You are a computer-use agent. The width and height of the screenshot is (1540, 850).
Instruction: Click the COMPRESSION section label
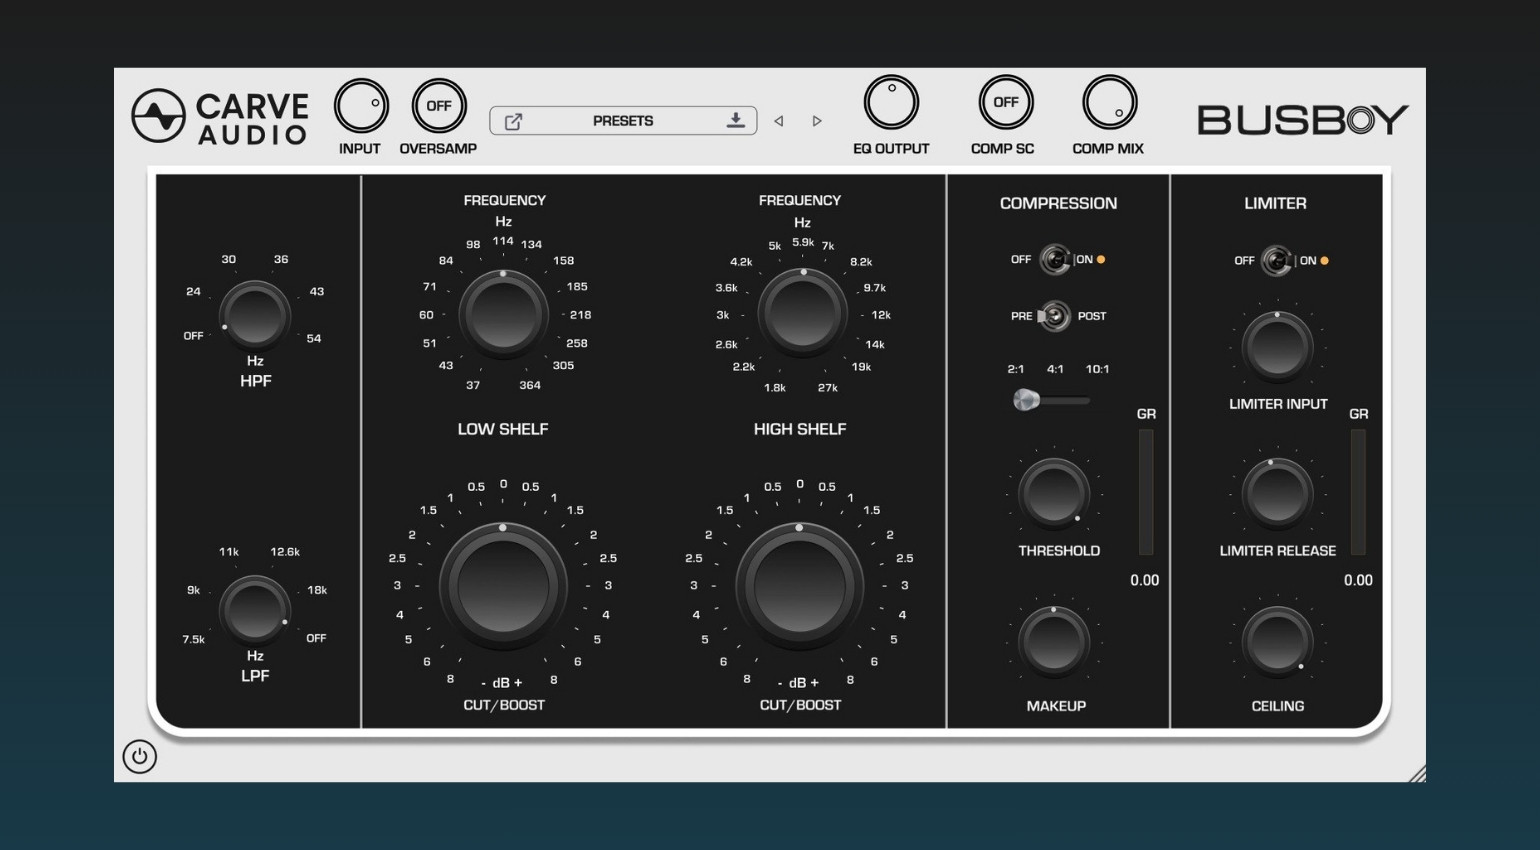[x=1057, y=203]
